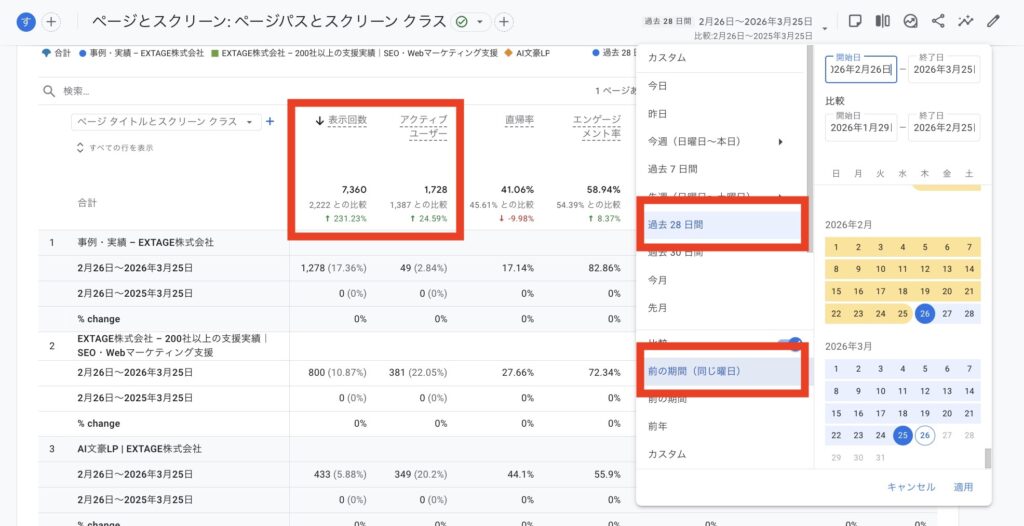Click row 1 title 事例・実績 – EXTAGE株式会社 in table
Image resolution: width=1024 pixels, height=526 pixels.
[x=146, y=242]
